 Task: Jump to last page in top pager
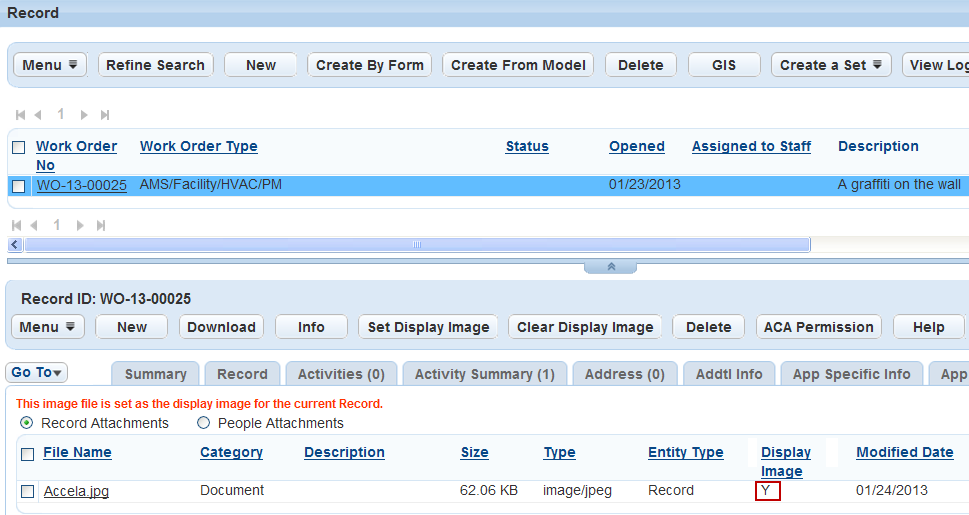pyautogui.click(x=105, y=115)
